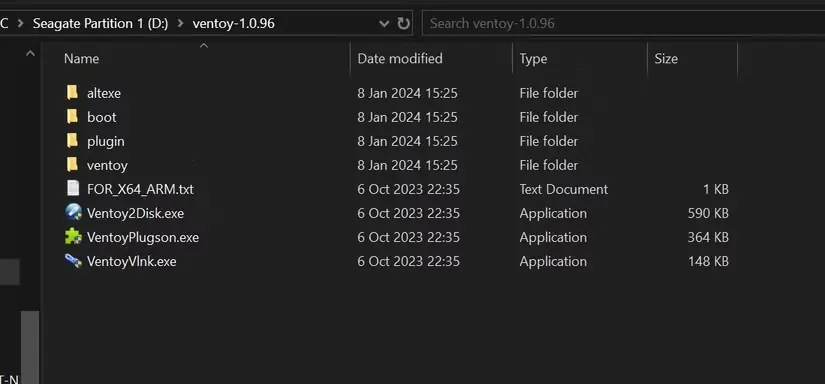The width and height of the screenshot is (825, 384).
Task: Sort files by Size column
Action: coord(666,58)
